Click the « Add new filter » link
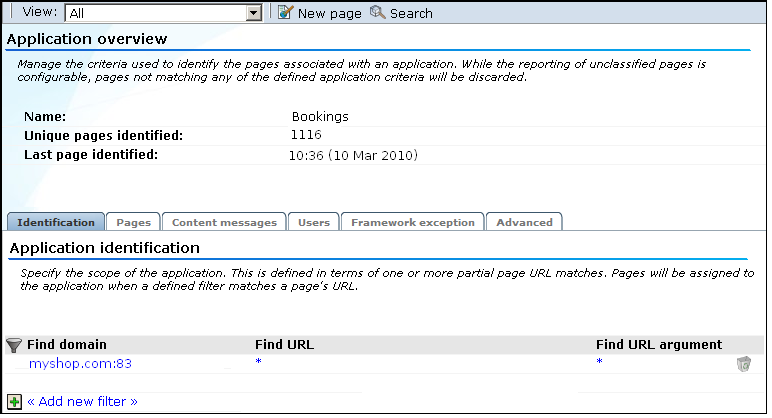772x418 pixels. click(x=82, y=402)
